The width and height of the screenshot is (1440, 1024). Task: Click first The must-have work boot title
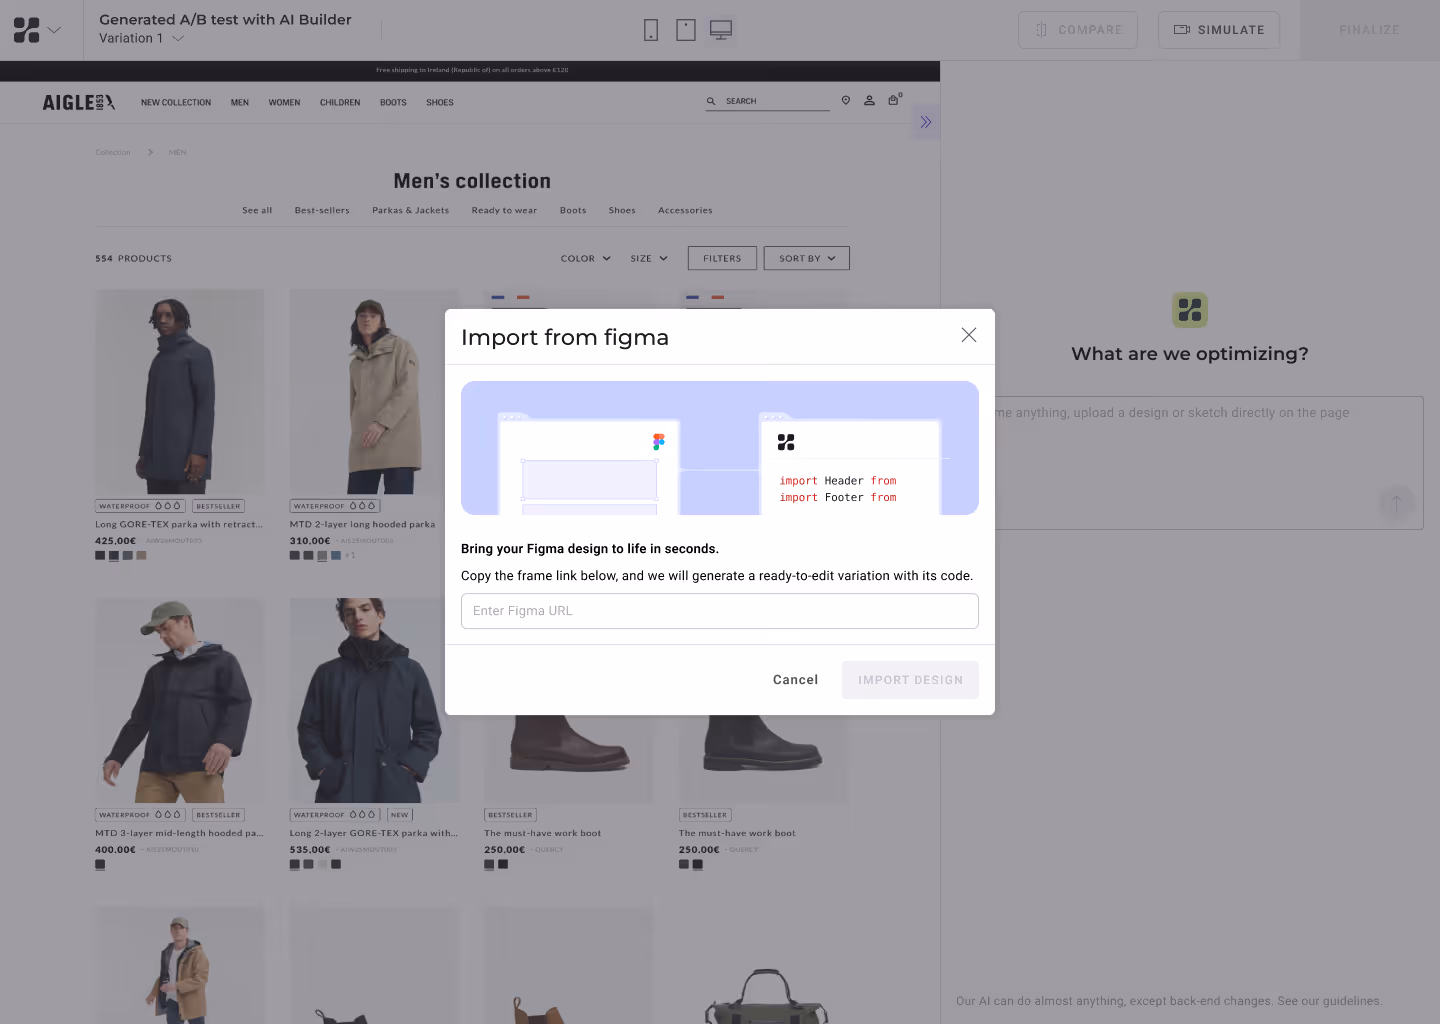543,833
